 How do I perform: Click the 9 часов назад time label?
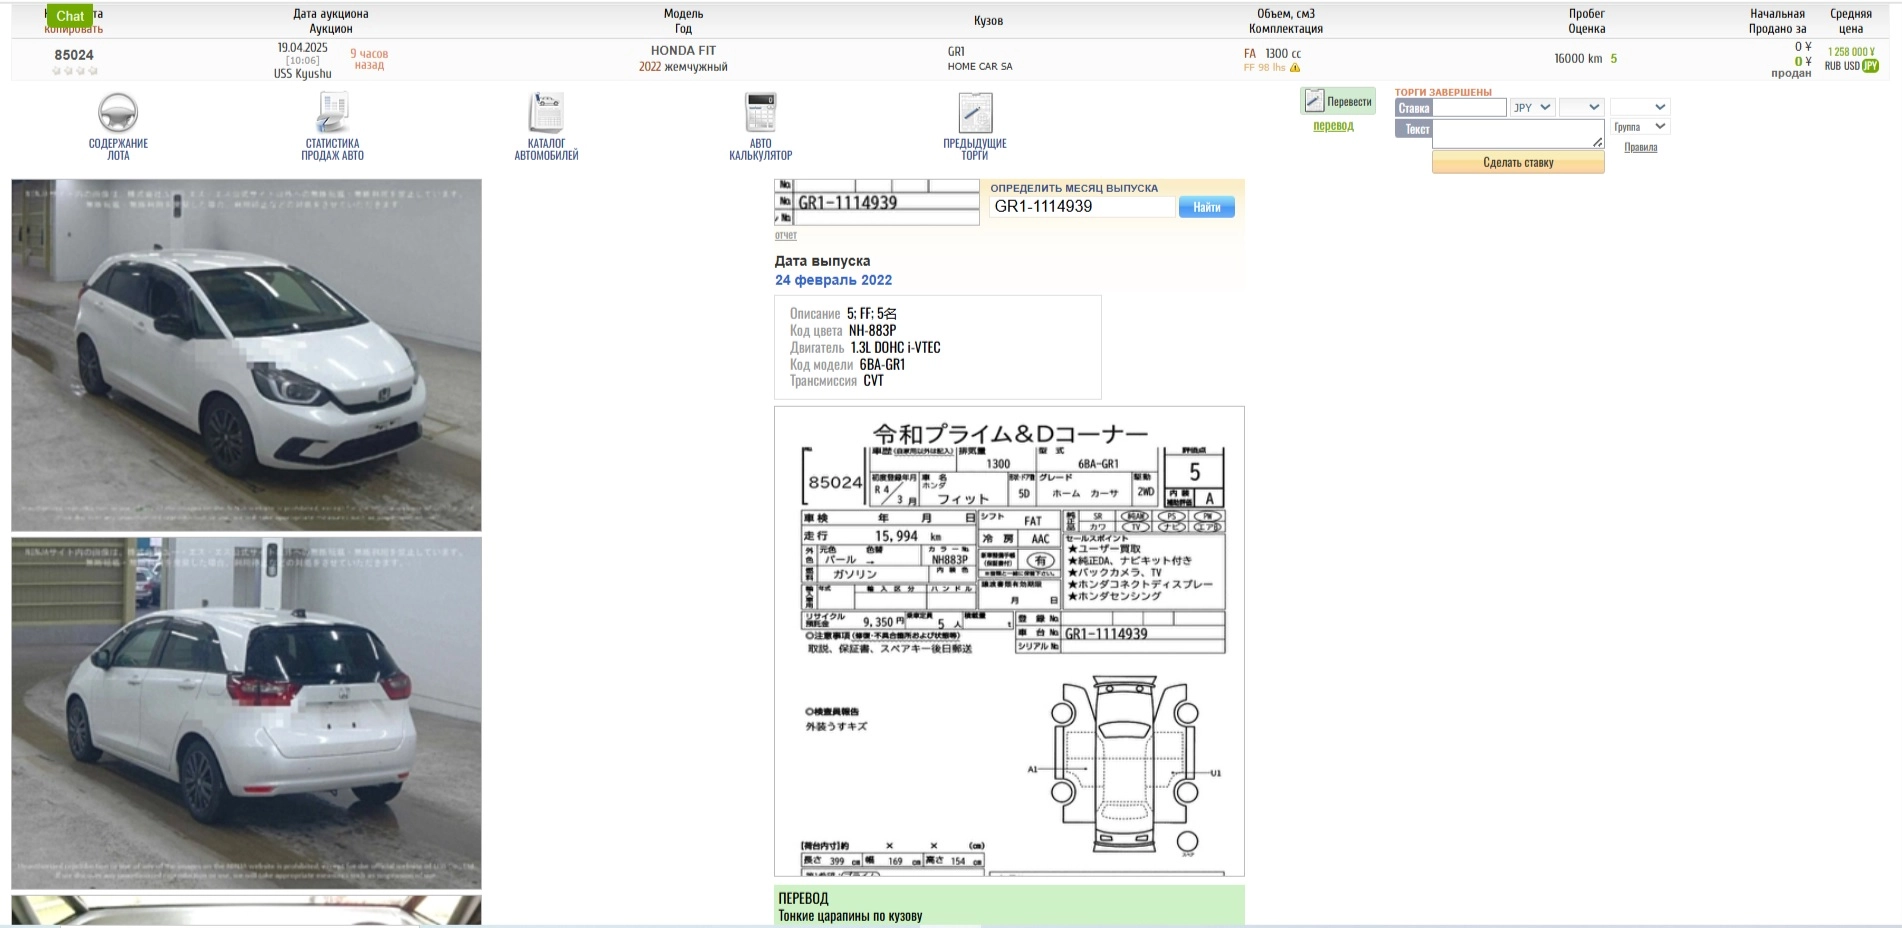369,59
